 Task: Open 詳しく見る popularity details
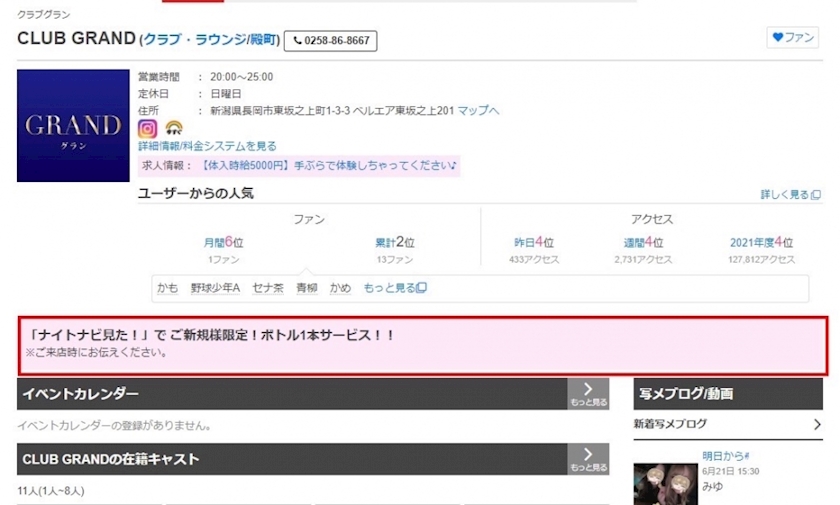[x=791, y=194]
